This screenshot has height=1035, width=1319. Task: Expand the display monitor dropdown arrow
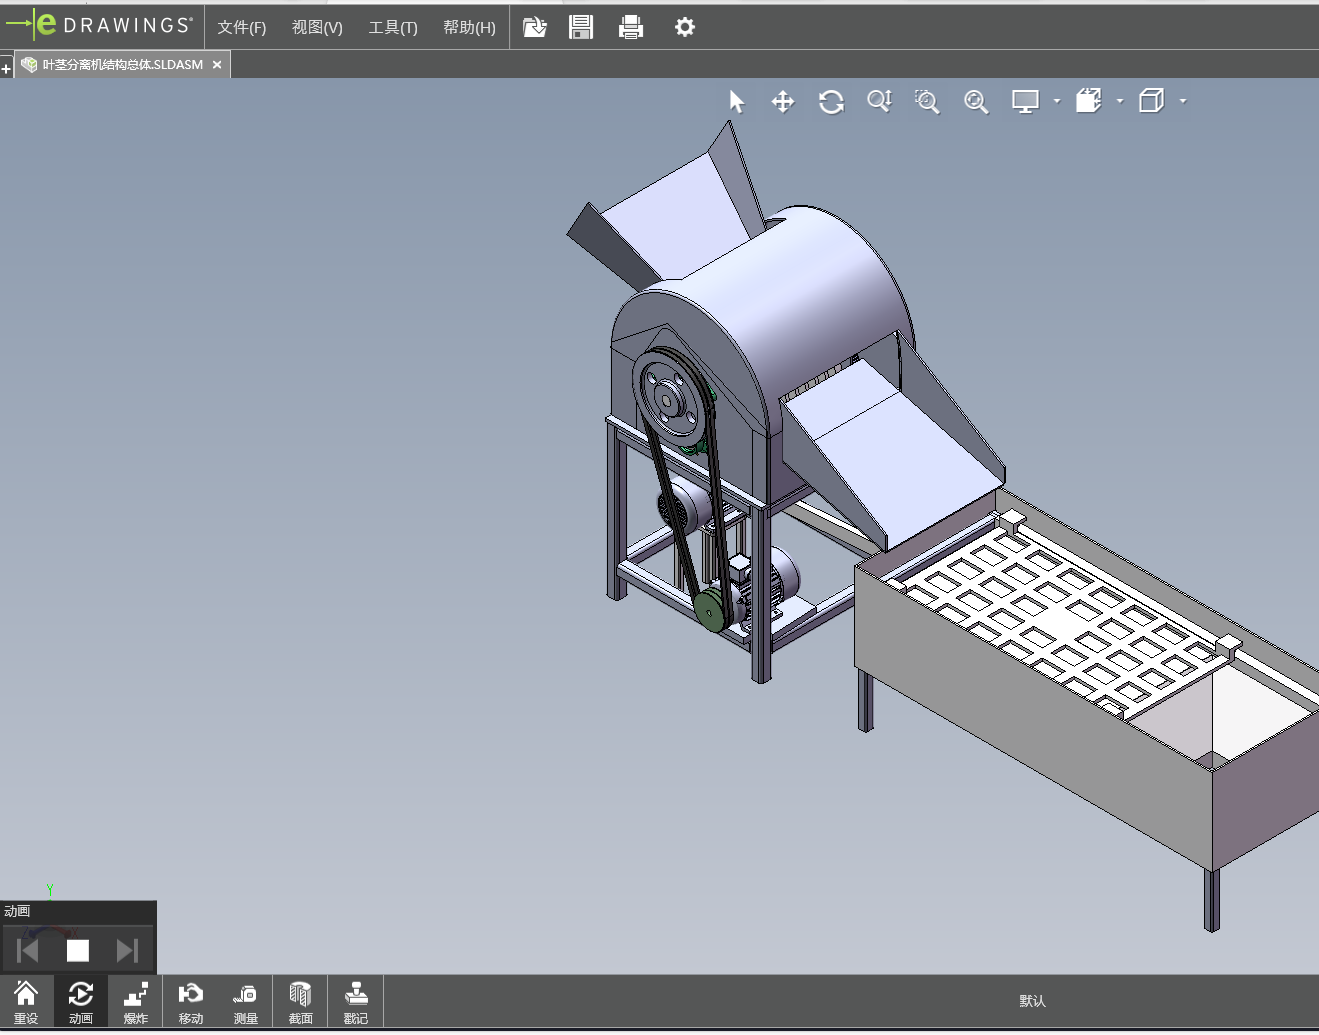click(1057, 101)
